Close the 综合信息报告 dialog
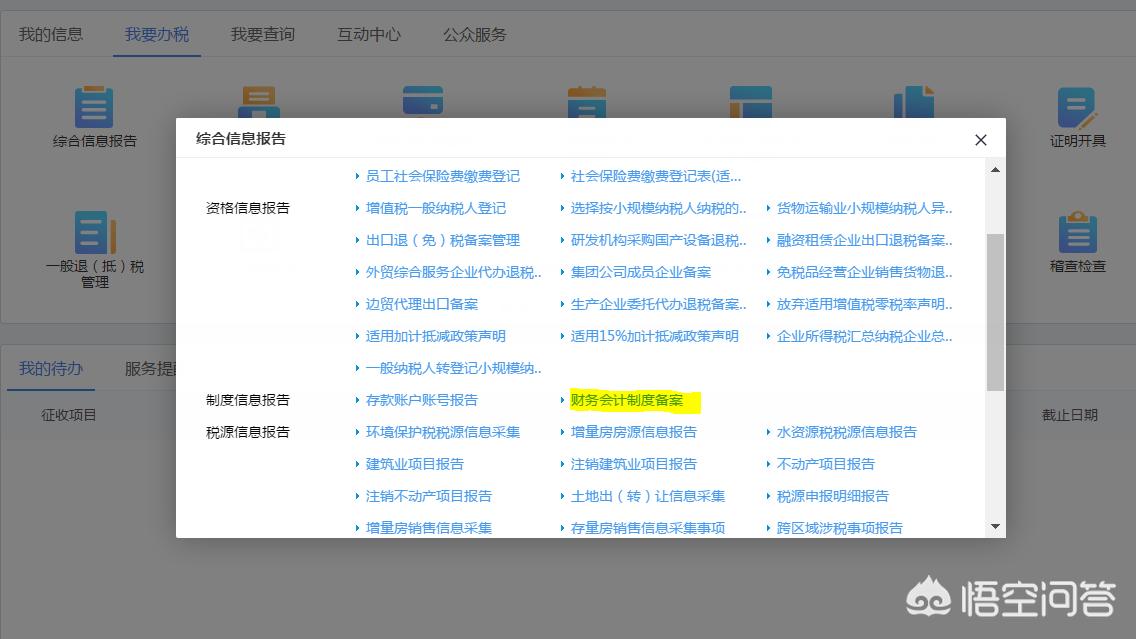Viewport: 1136px width, 639px height. tap(980, 140)
